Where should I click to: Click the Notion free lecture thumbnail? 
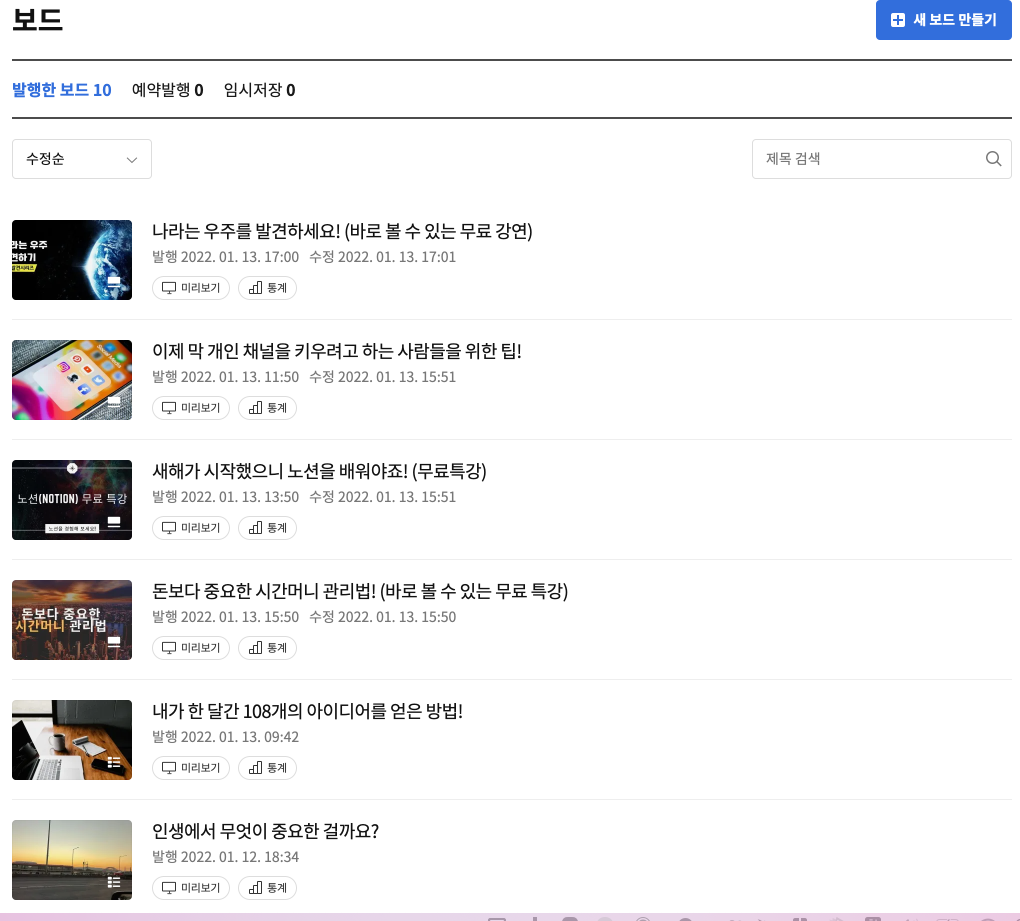pos(71,500)
